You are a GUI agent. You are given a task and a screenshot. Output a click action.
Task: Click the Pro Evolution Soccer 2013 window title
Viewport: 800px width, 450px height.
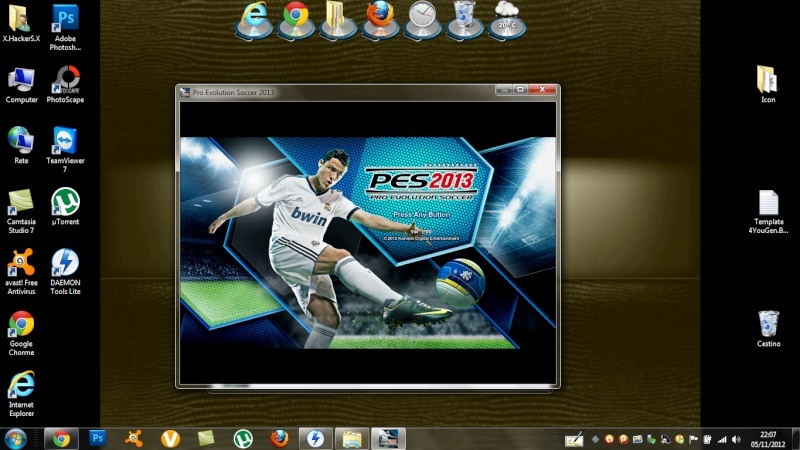point(233,92)
